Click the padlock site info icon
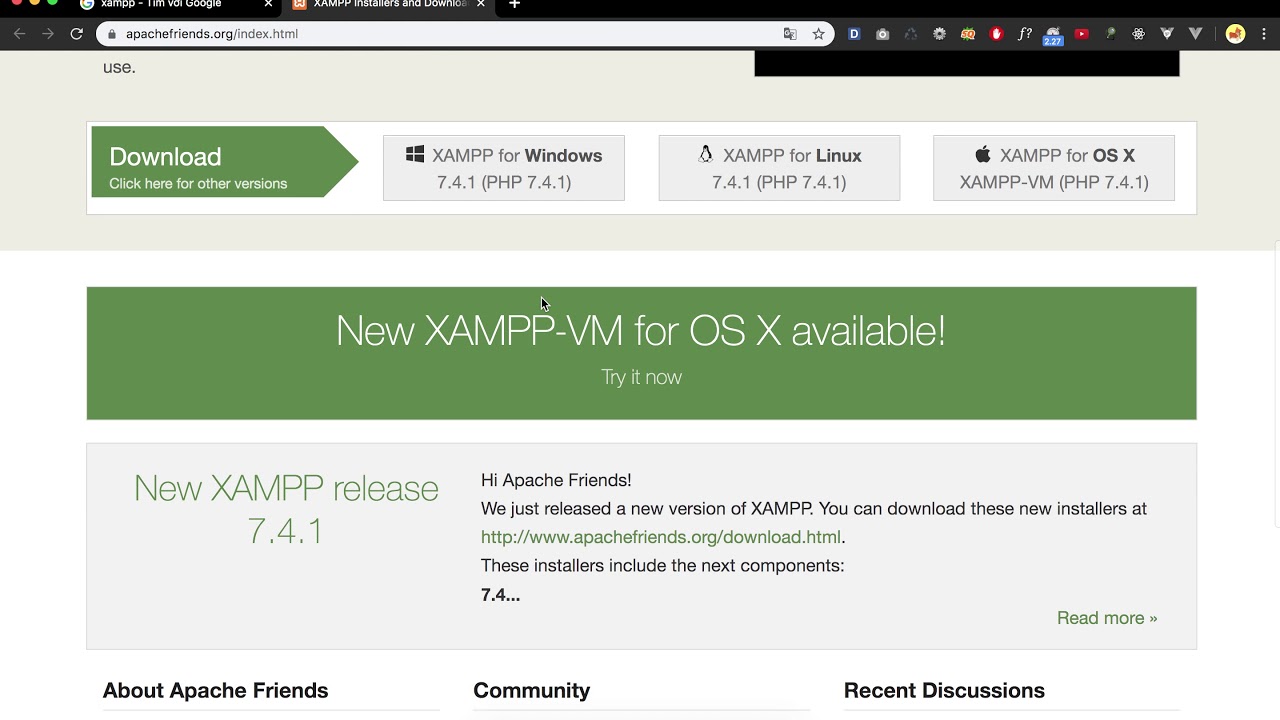Image resolution: width=1280 pixels, height=720 pixels. (111, 34)
